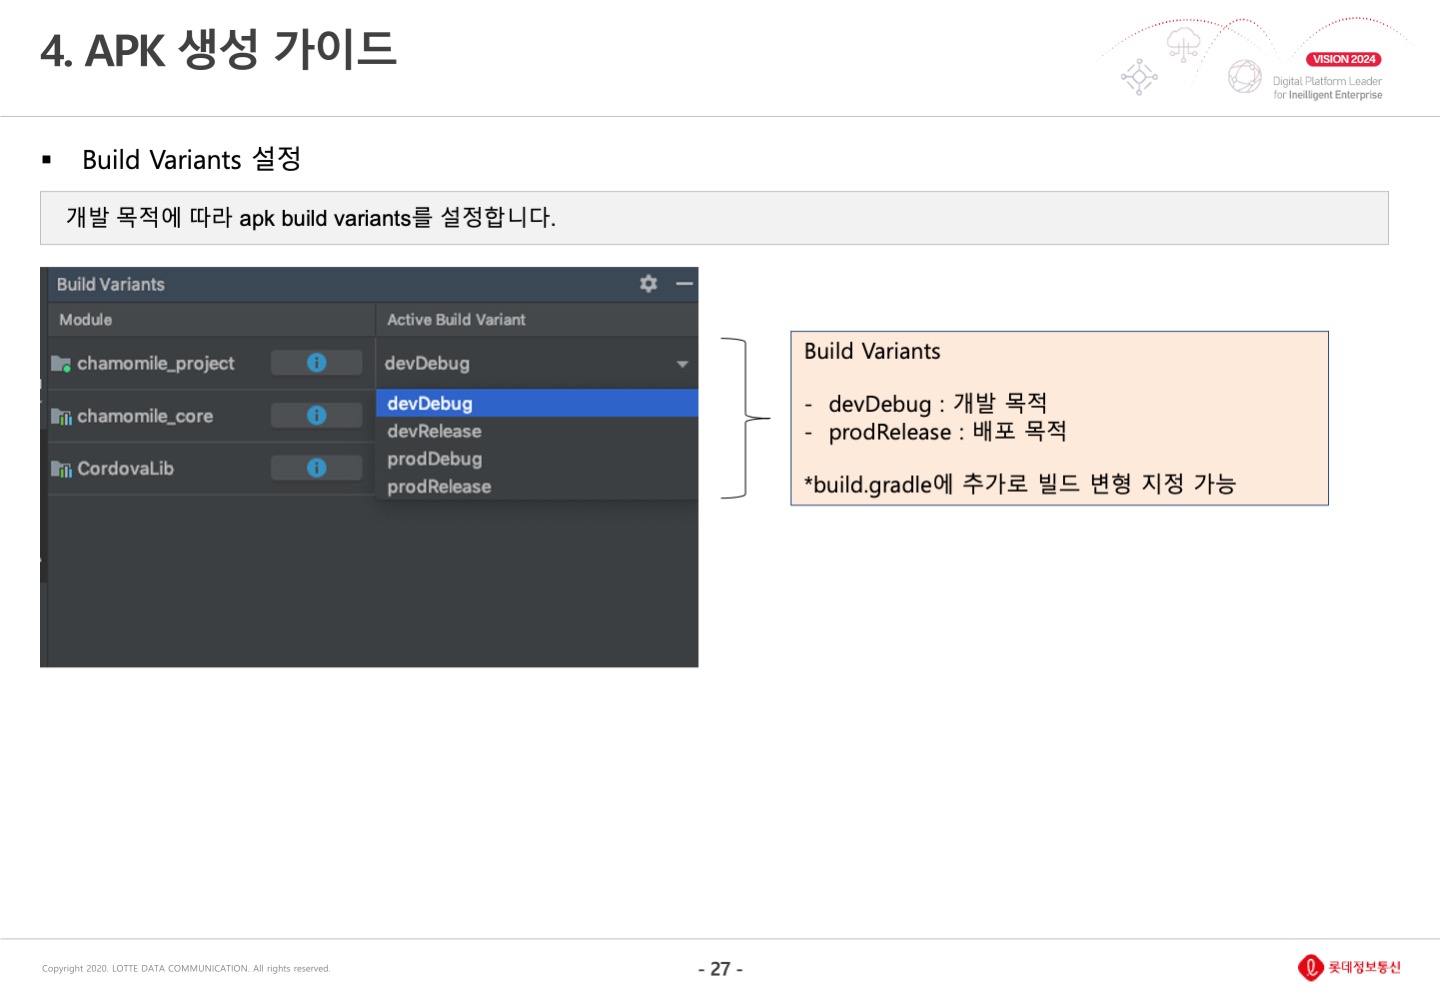Click info icon for chamomile_project
Image resolution: width=1440 pixels, height=997 pixels.
pyautogui.click(x=316, y=363)
